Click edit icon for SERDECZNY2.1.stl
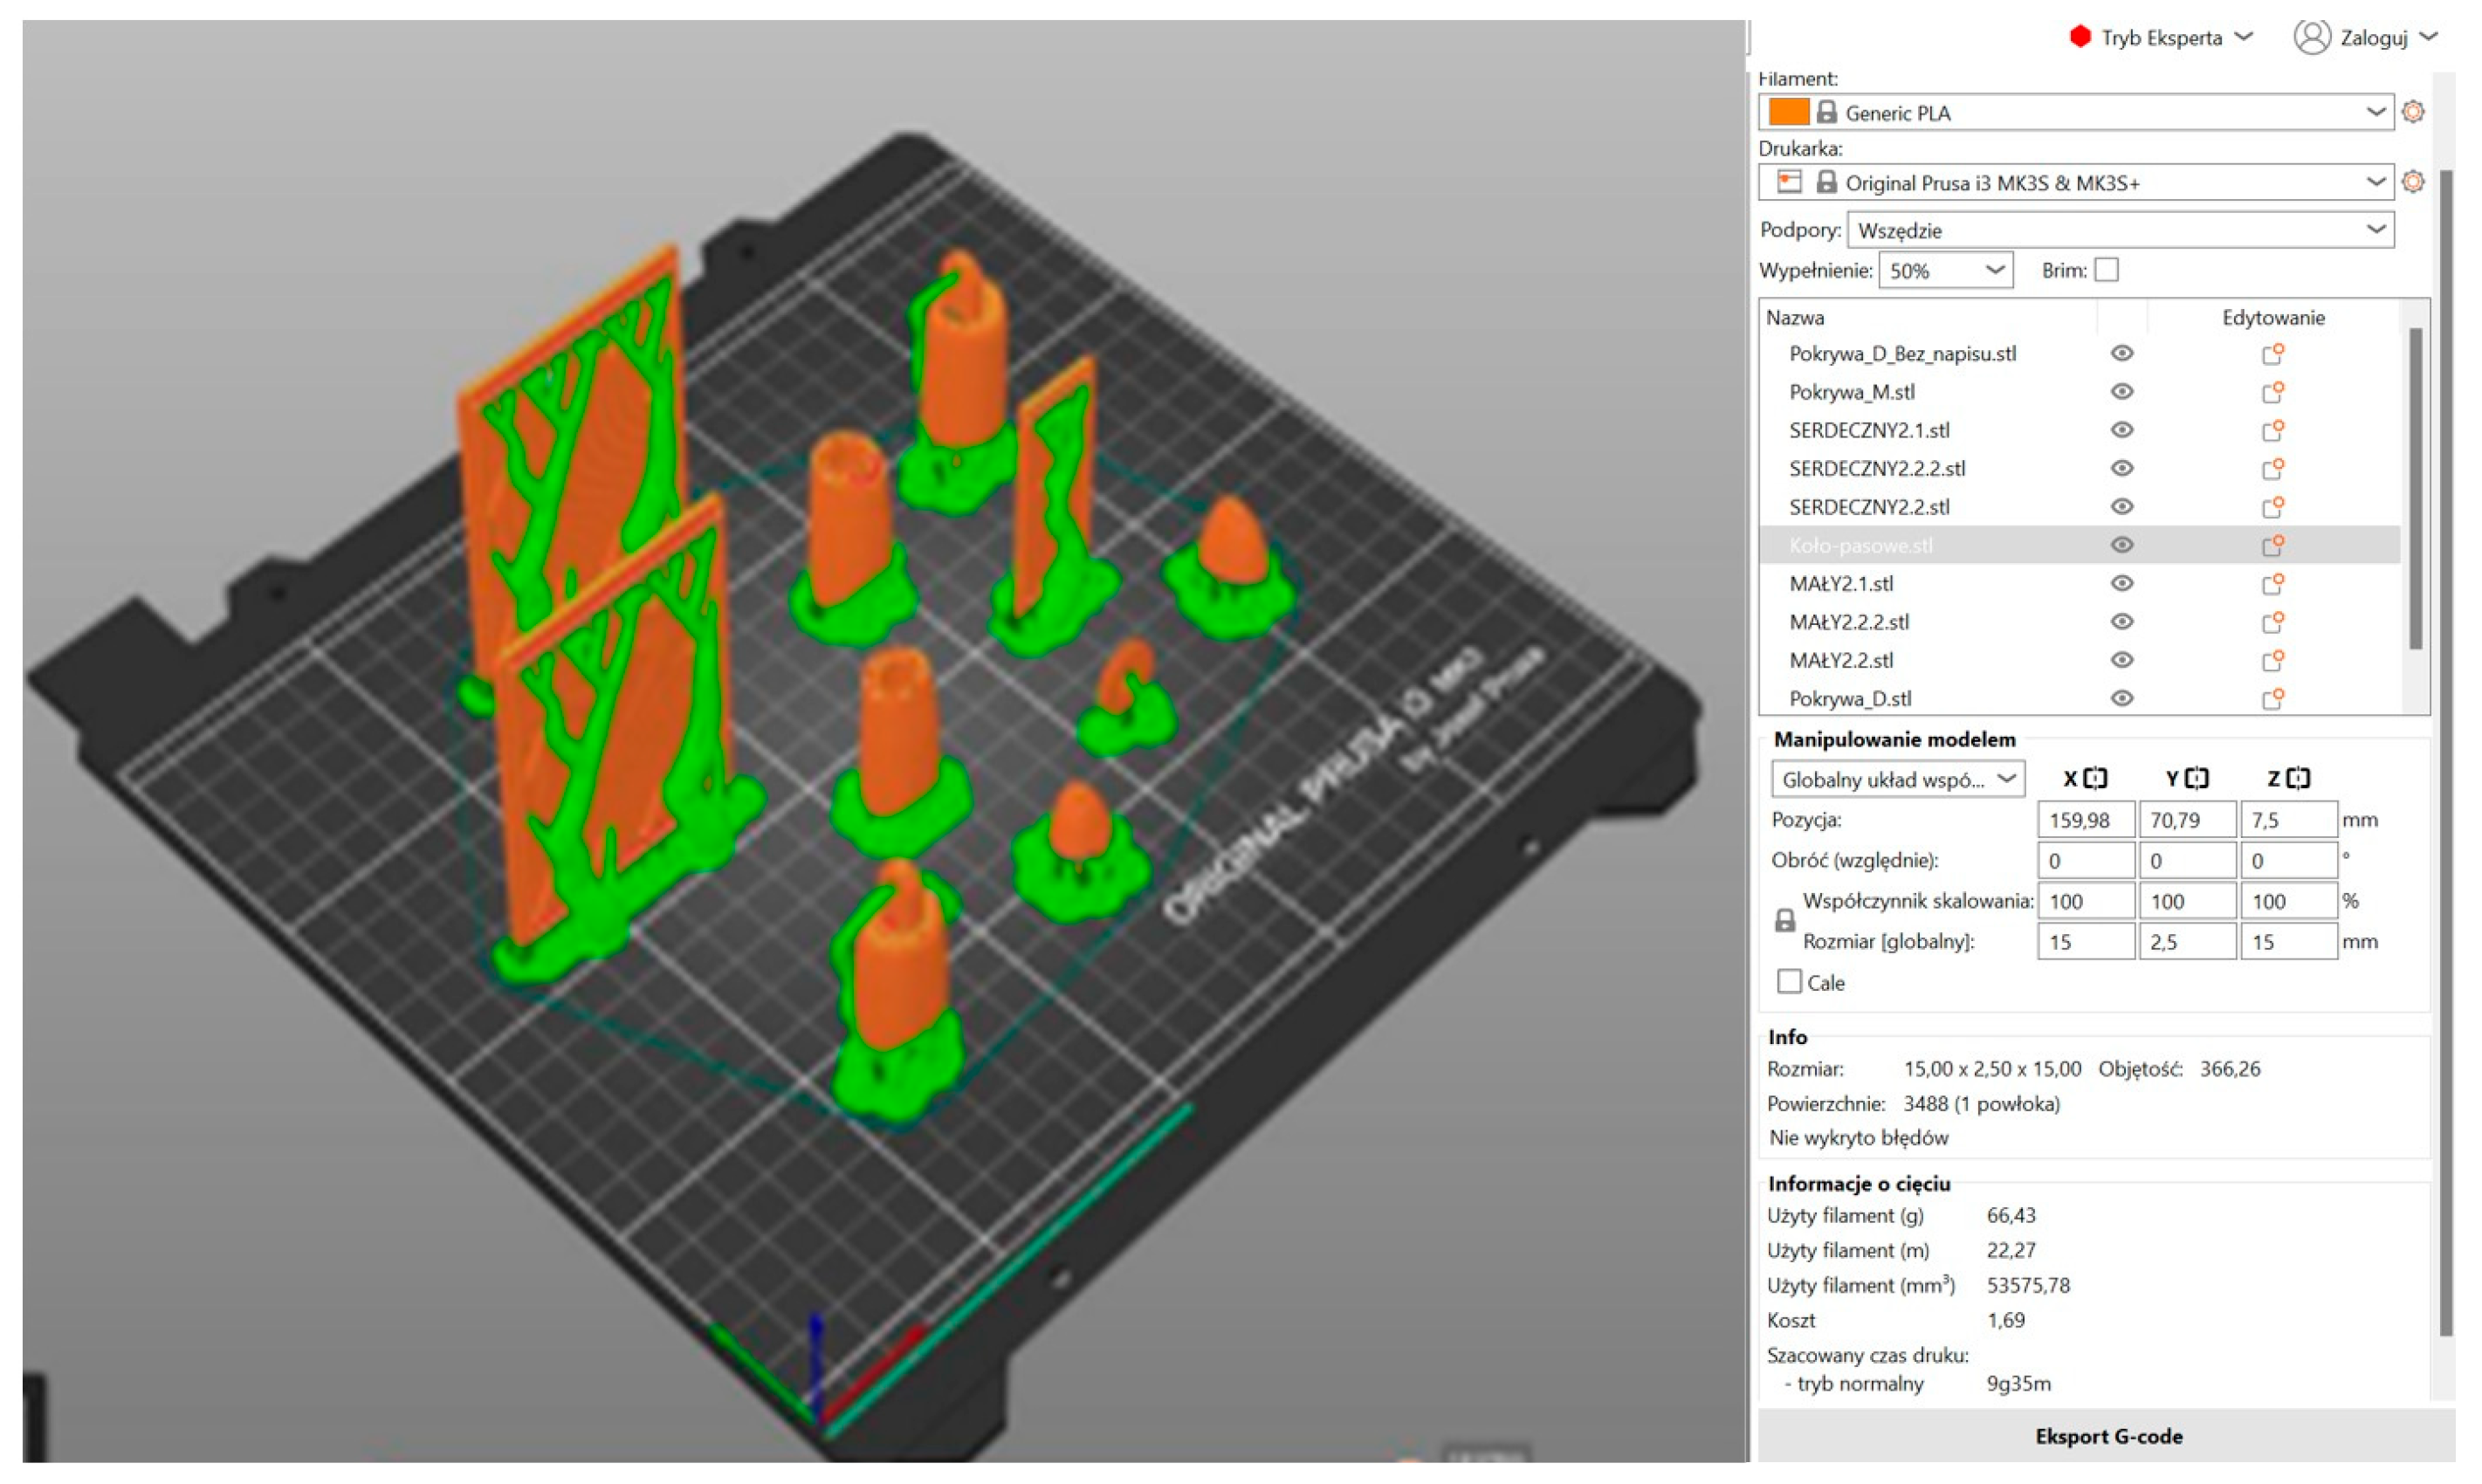The width and height of the screenshot is (2482, 1484). click(2272, 430)
